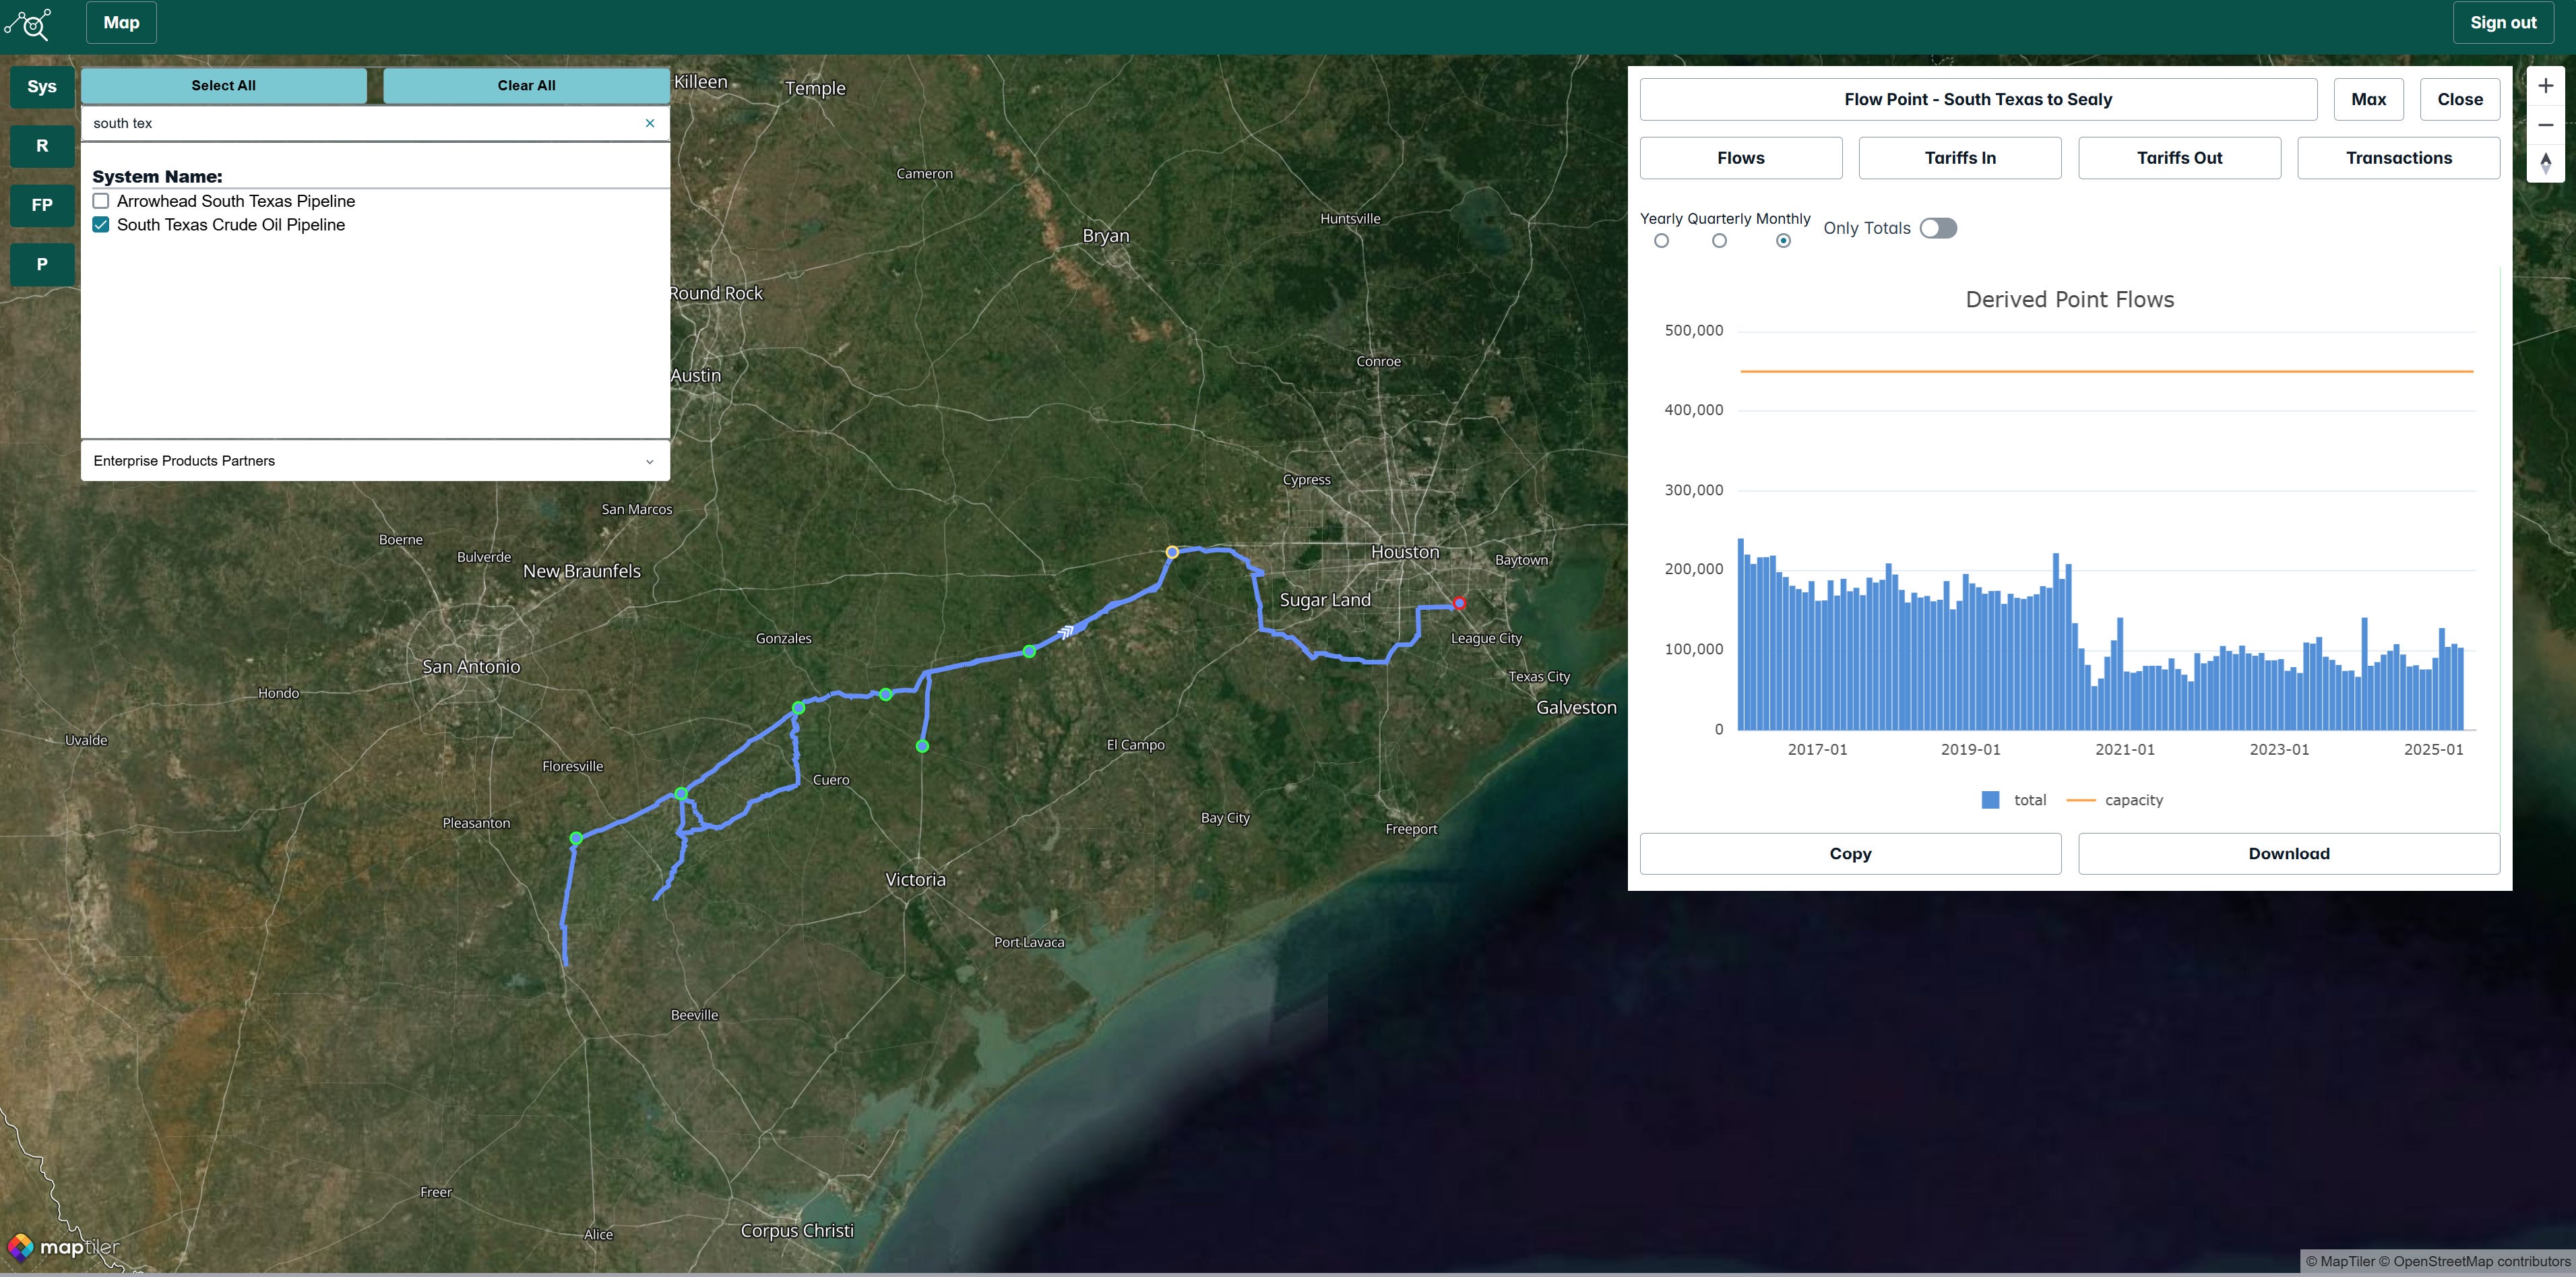
Task: Switch to the Tariffs In tab
Action: [x=1959, y=158]
